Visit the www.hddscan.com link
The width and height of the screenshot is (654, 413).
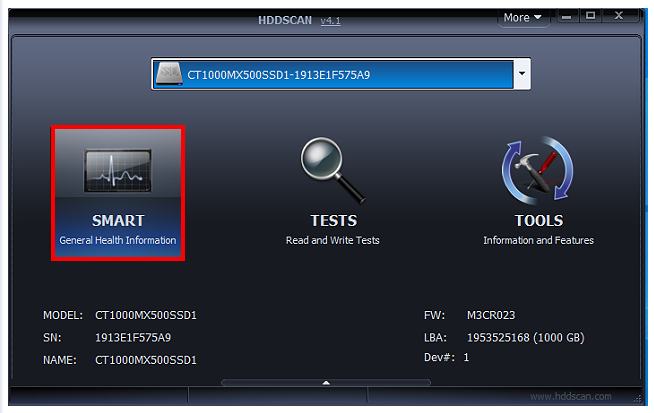[571, 396]
